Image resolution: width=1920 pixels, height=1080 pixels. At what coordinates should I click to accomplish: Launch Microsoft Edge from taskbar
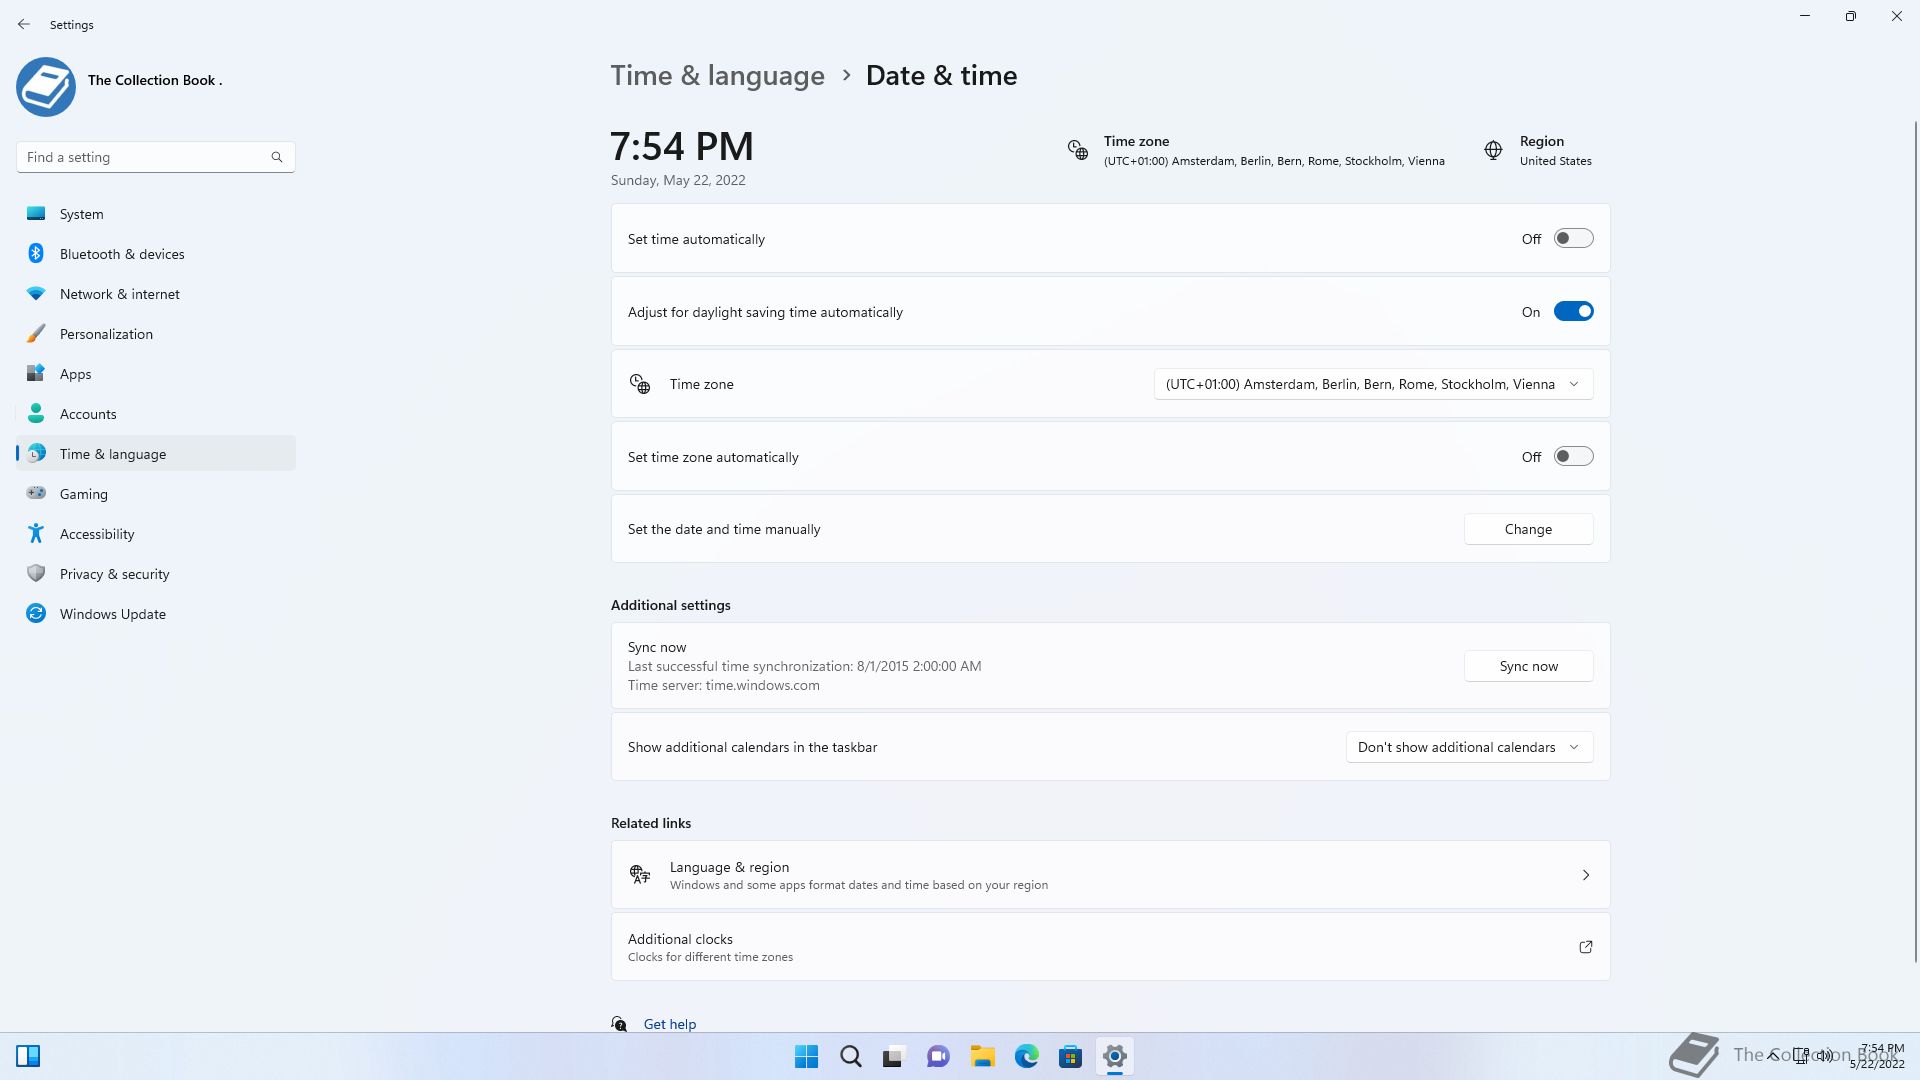pyautogui.click(x=1026, y=1057)
